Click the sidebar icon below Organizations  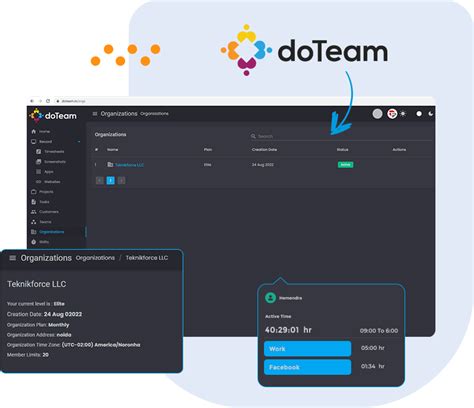34,242
